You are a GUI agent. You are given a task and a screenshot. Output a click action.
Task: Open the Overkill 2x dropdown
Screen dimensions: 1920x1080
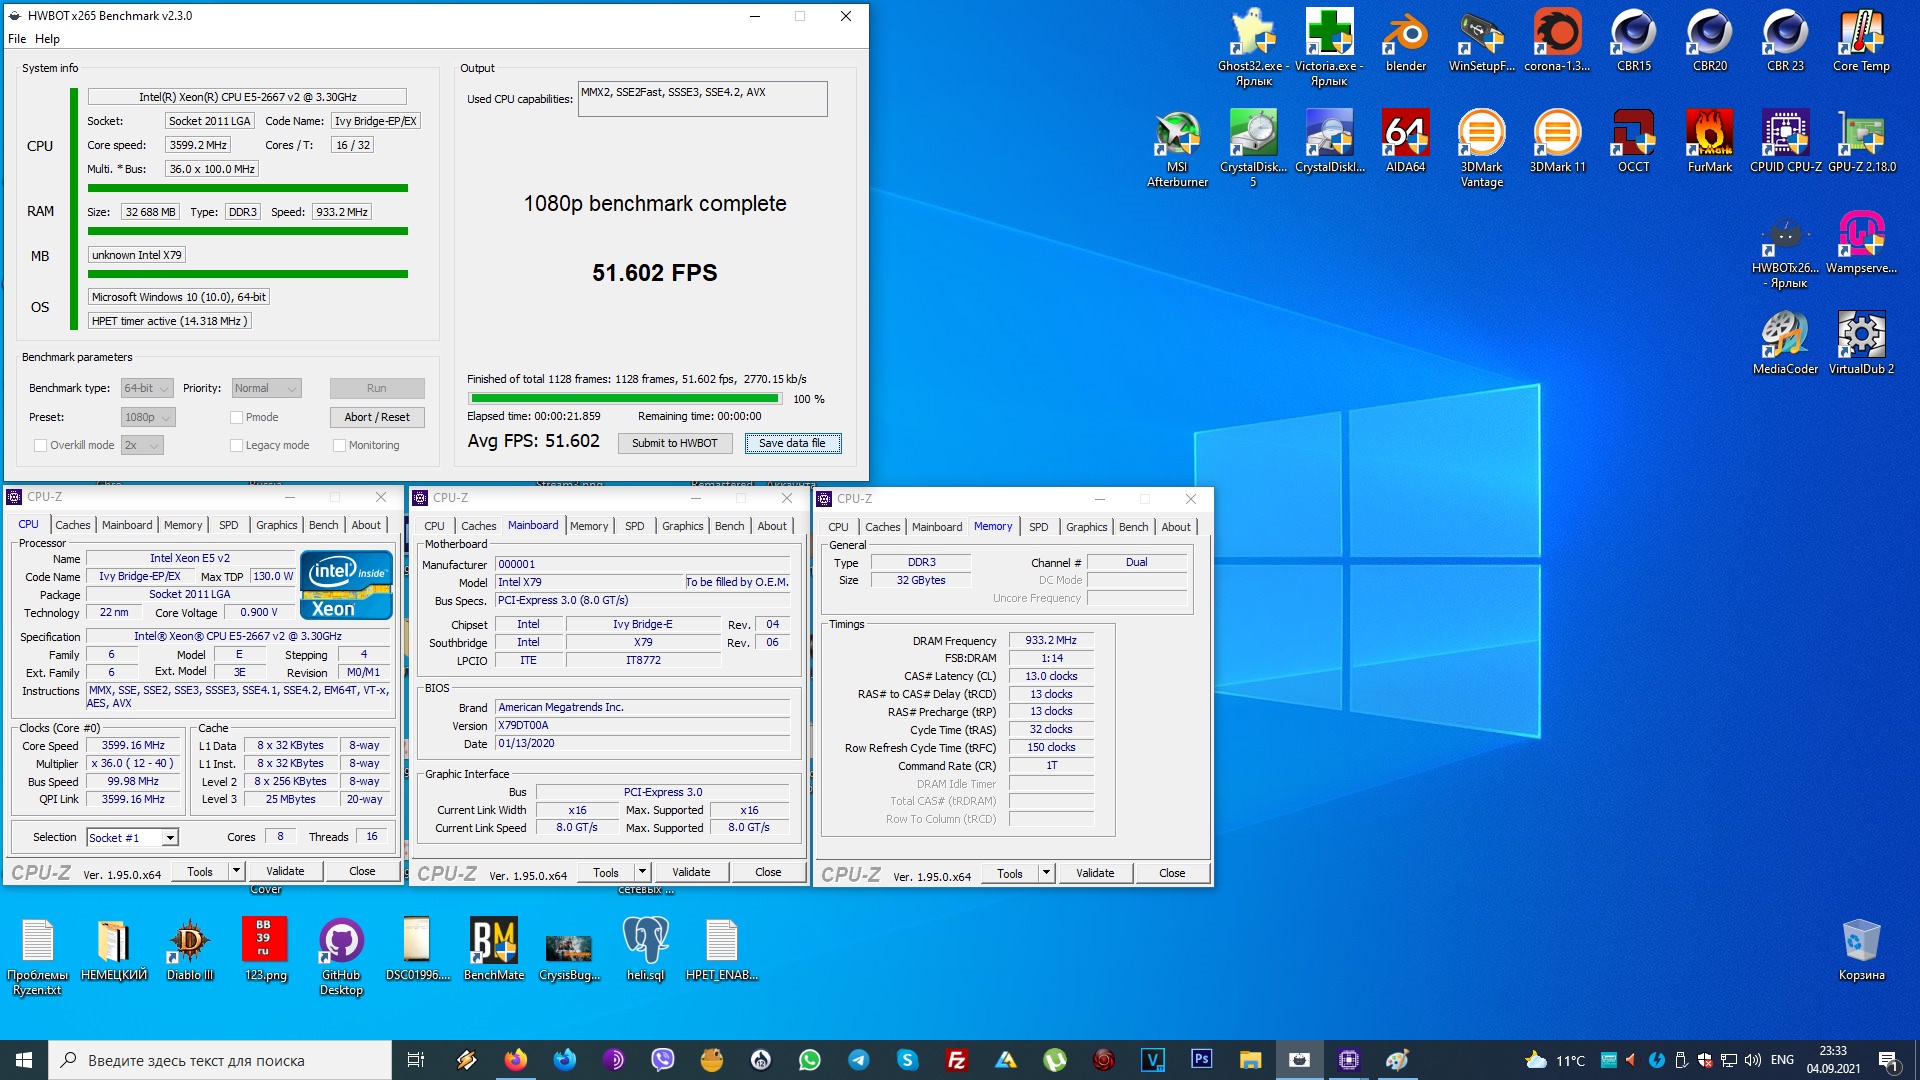142,445
